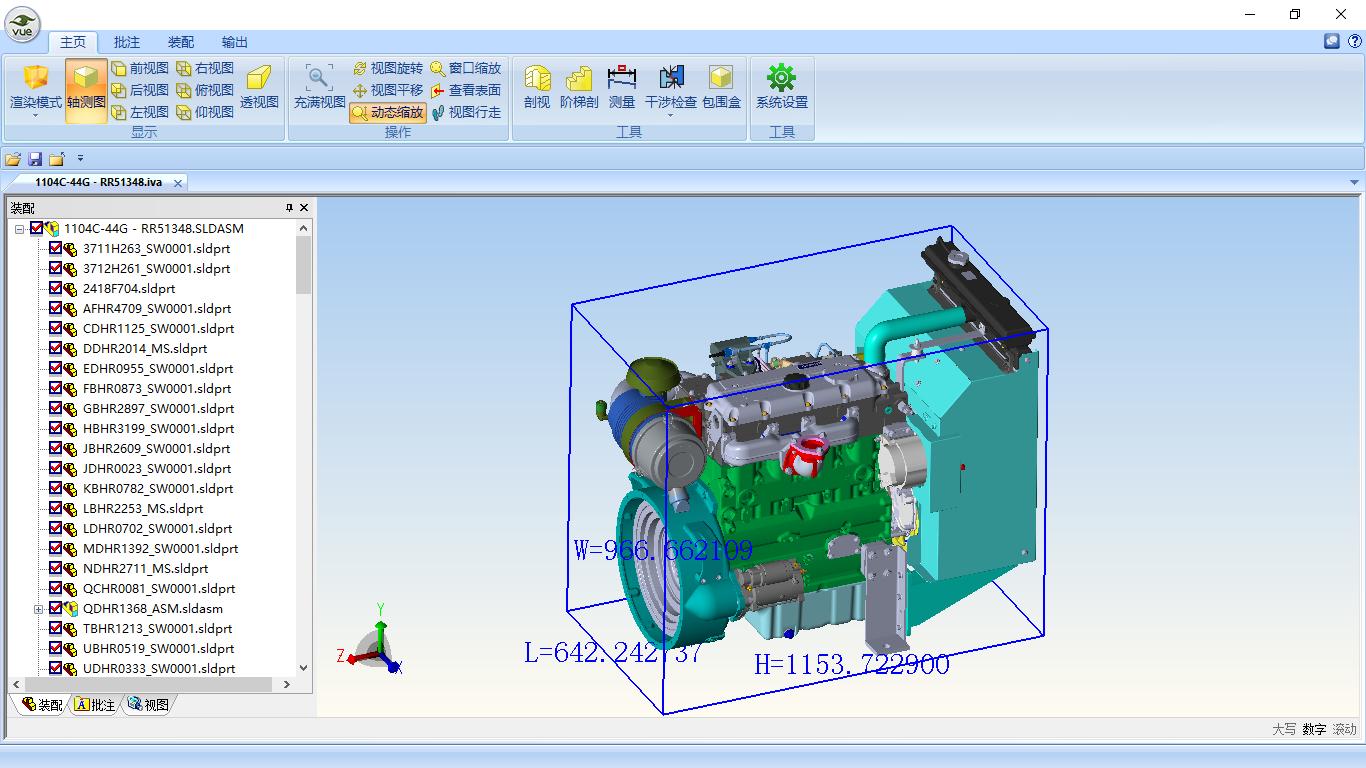Open 渲染模式 dropdown arrow

[36, 116]
